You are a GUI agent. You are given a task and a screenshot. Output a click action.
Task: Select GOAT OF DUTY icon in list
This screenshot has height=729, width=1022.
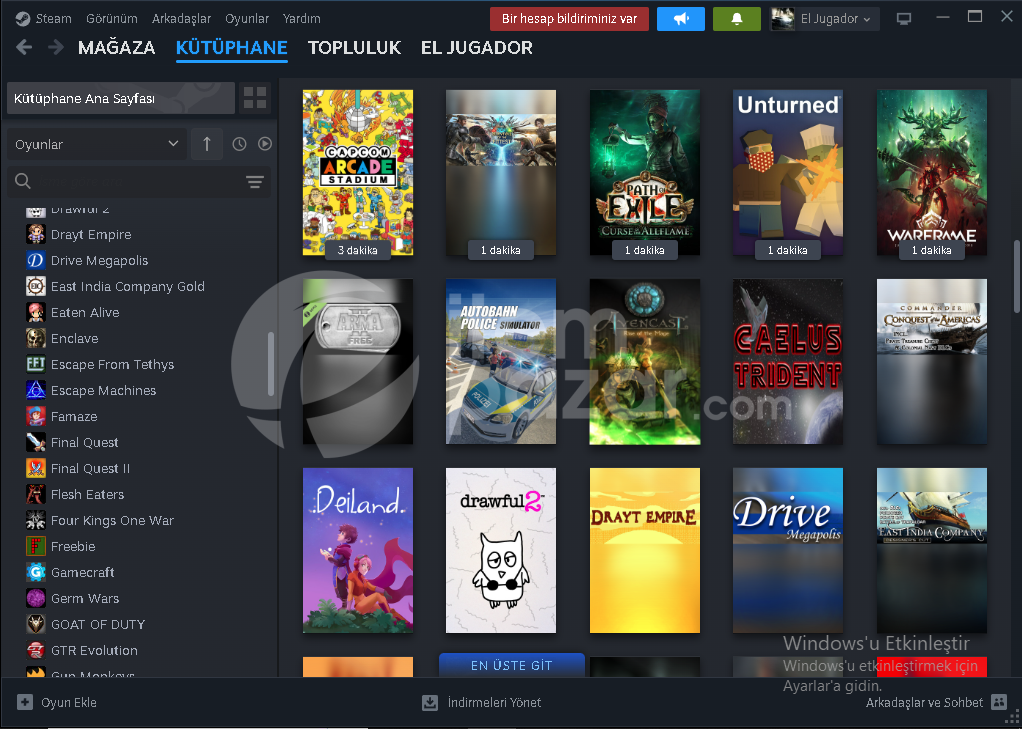pos(35,625)
